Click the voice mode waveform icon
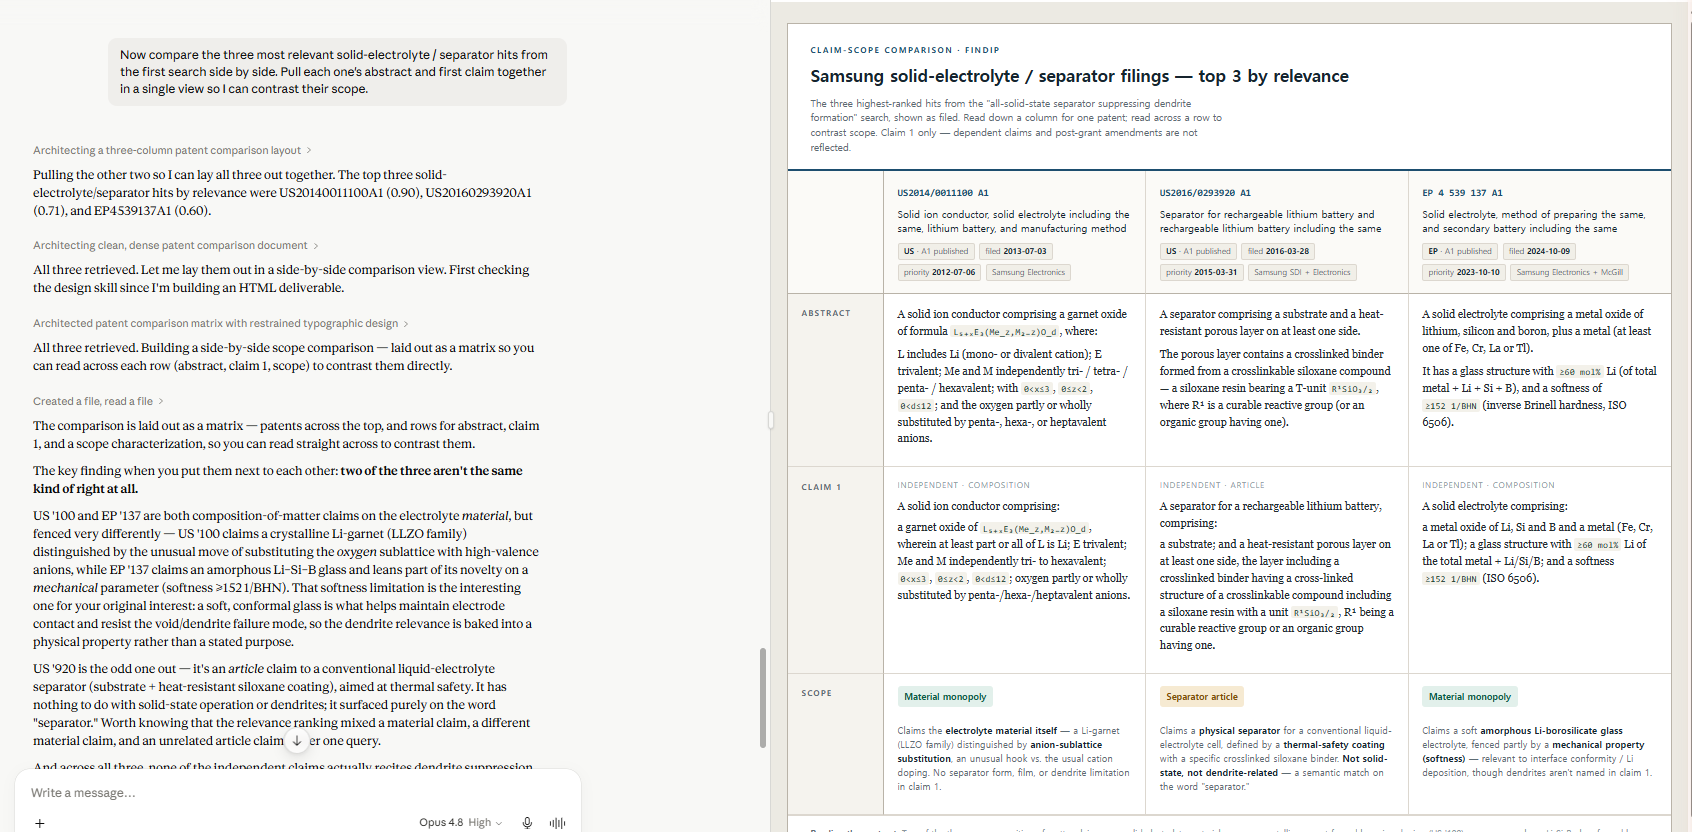The width and height of the screenshot is (1692, 832). click(x=557, y=823)
